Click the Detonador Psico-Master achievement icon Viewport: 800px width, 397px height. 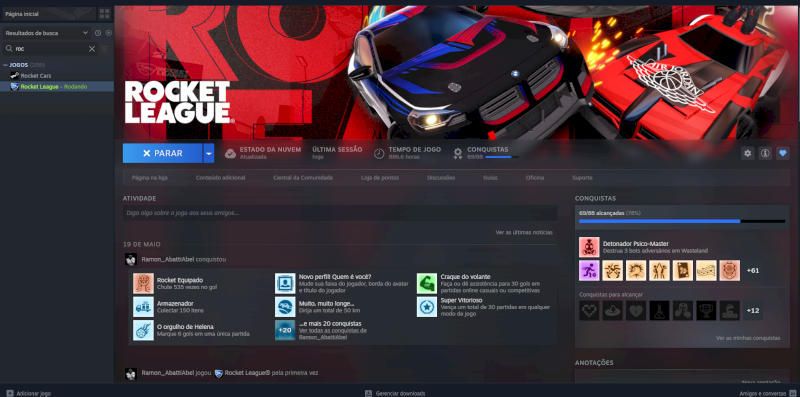click(589, 247)
